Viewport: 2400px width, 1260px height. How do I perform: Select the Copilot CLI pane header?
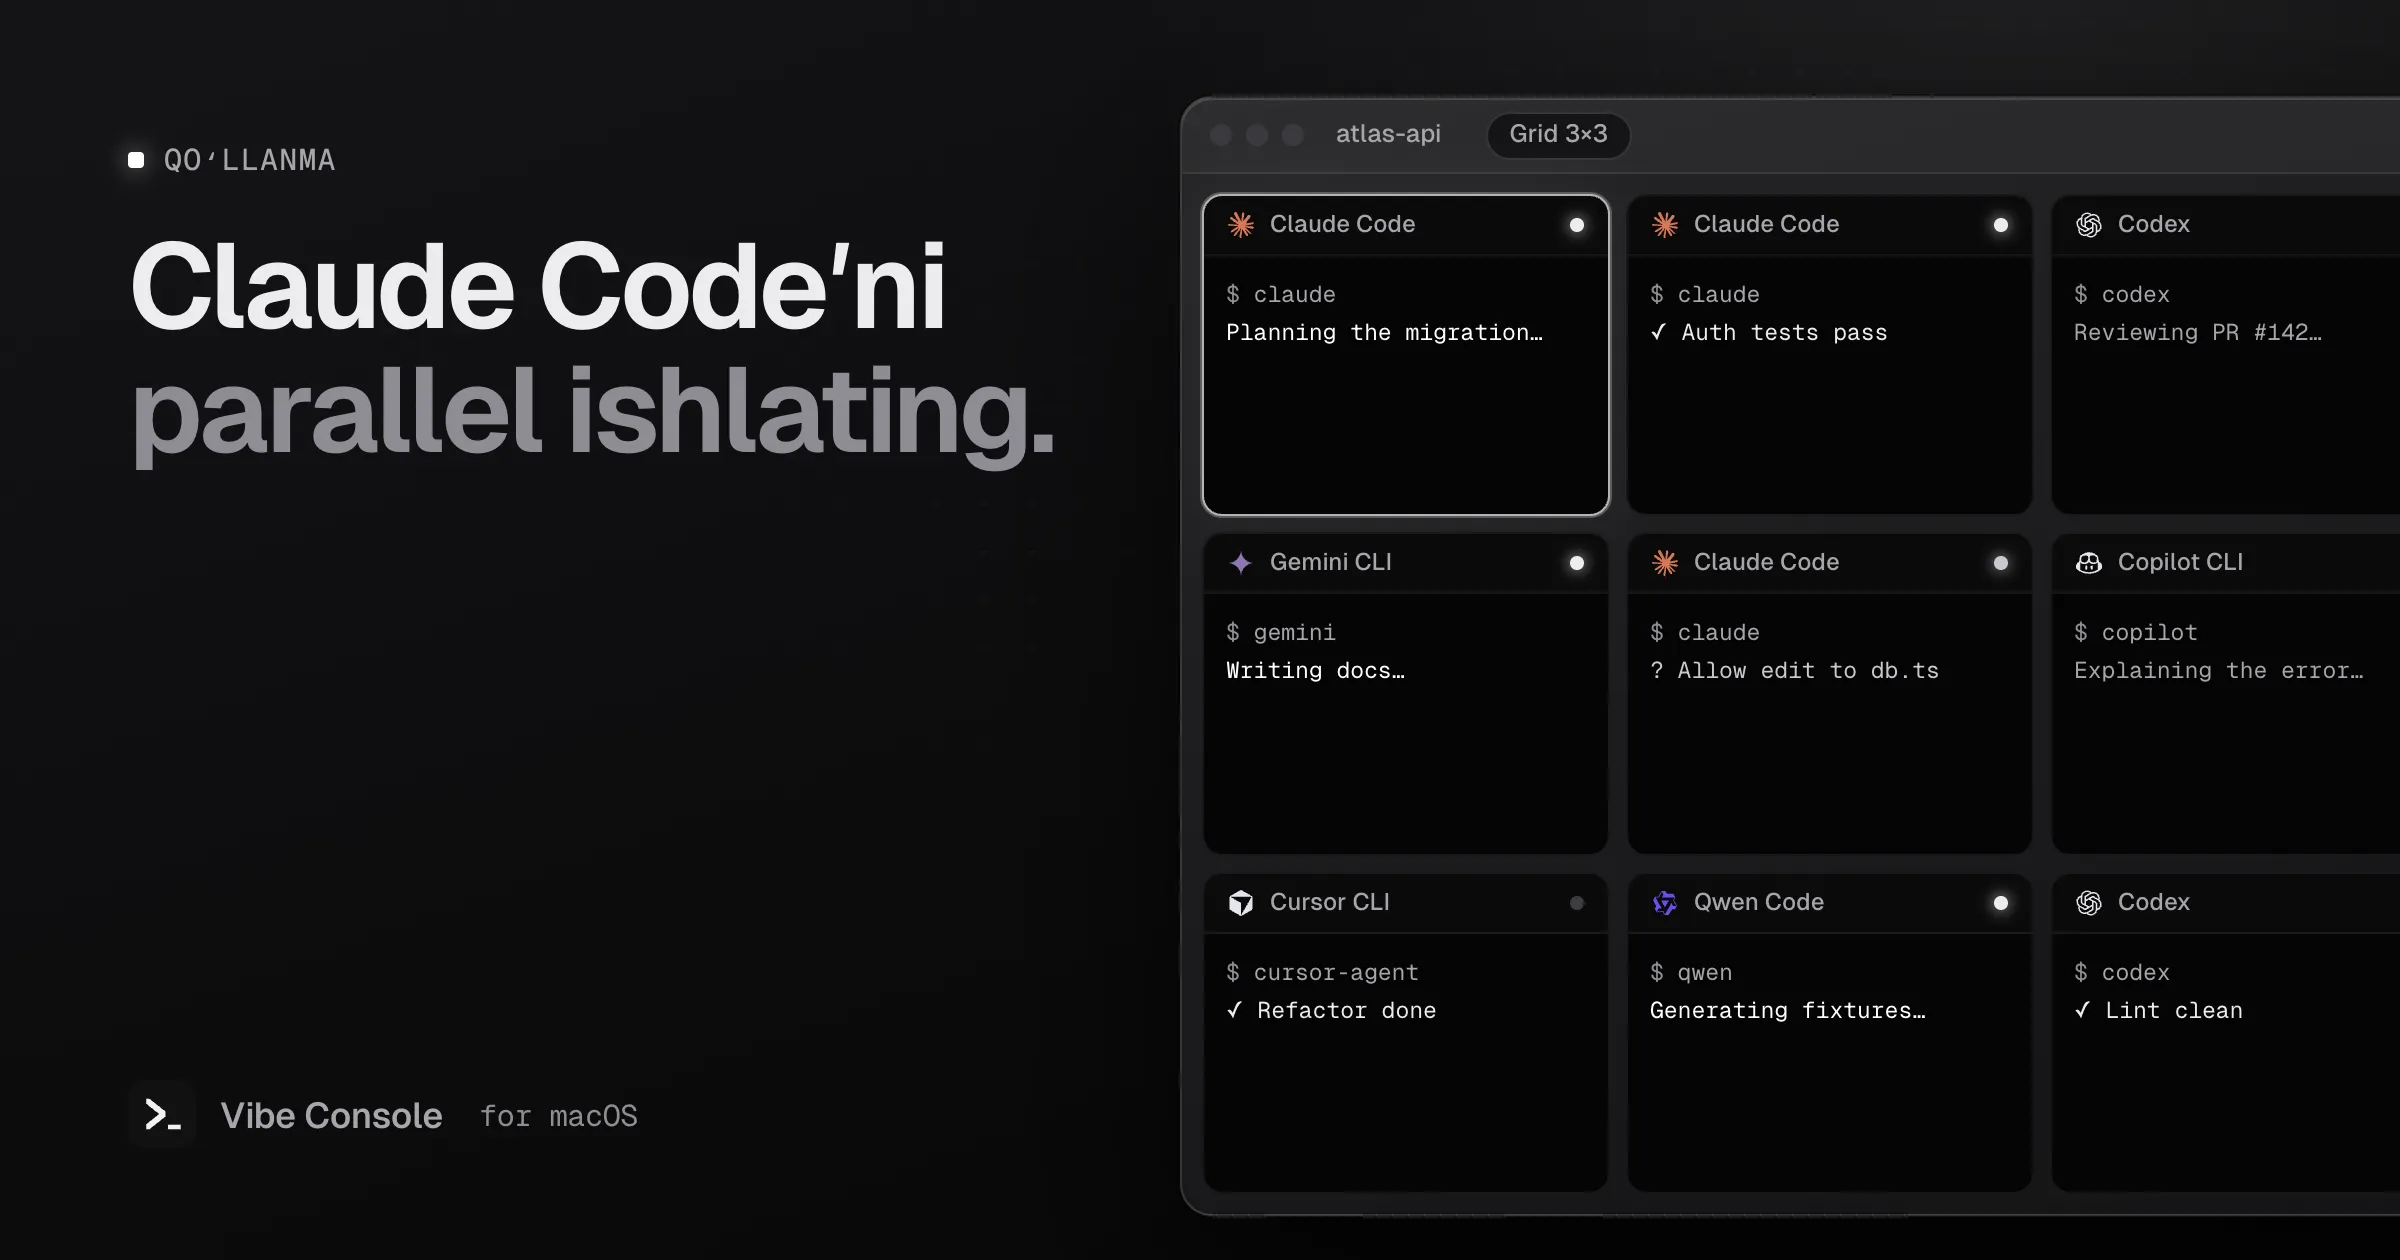tap(2226, 563)
